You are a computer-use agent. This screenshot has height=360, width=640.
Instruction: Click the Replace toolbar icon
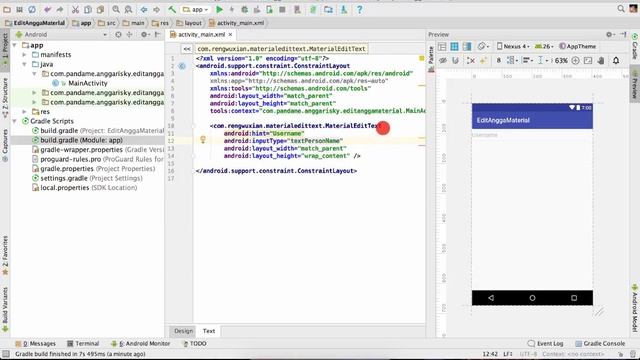click(x=128, y=9)
